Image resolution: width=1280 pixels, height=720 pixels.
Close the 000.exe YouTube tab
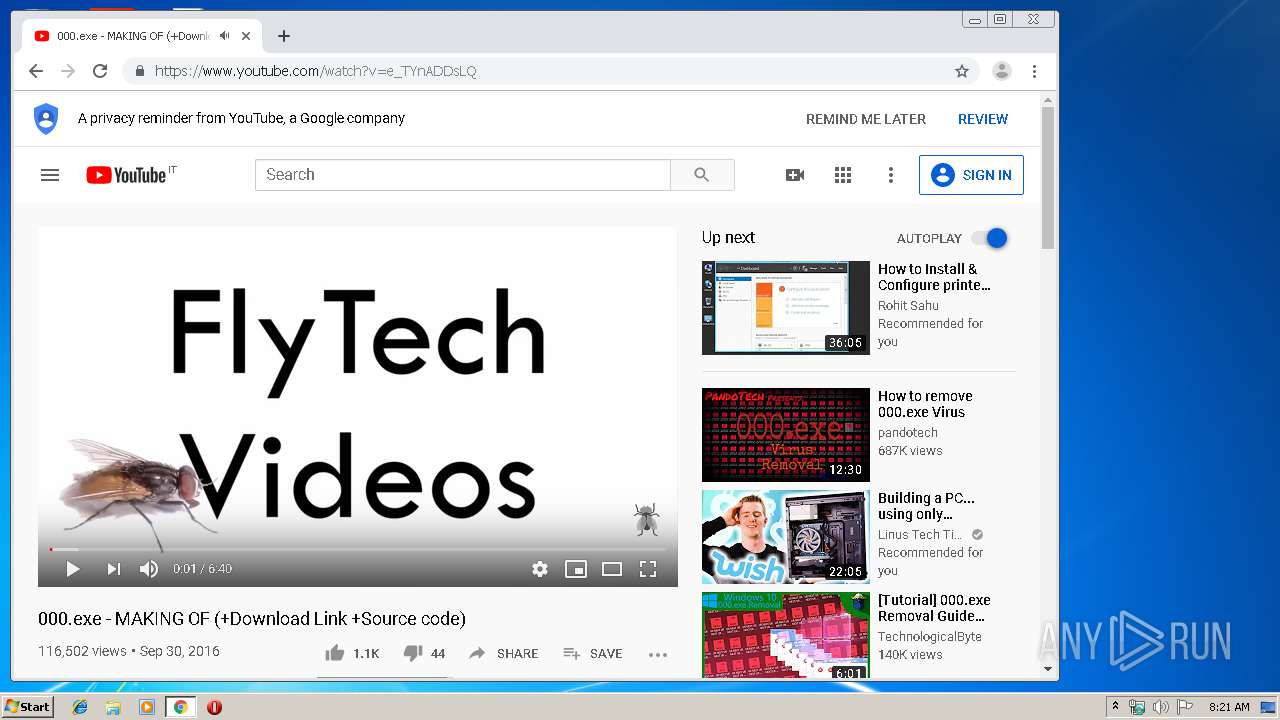coord(246,36)
